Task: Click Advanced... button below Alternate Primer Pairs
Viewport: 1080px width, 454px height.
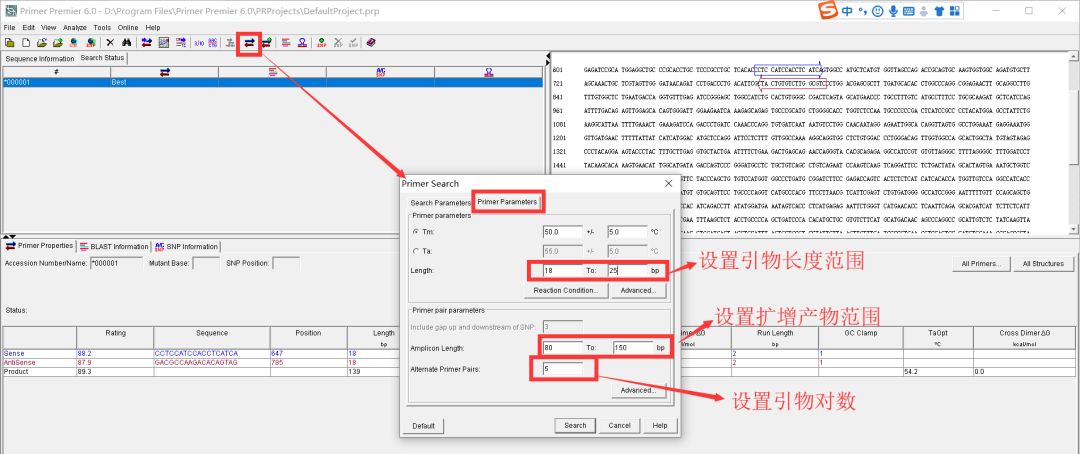Action: tap(637, 391)
